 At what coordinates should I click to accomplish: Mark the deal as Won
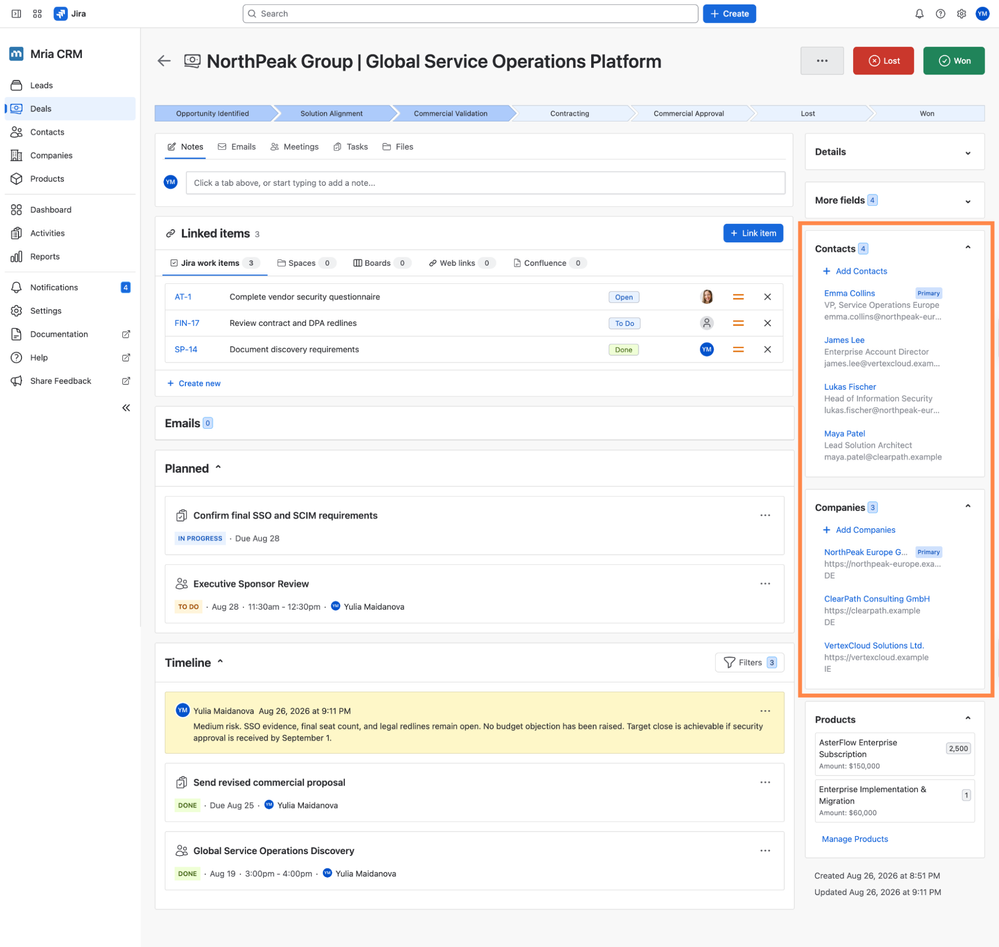(x=954, y=61)
